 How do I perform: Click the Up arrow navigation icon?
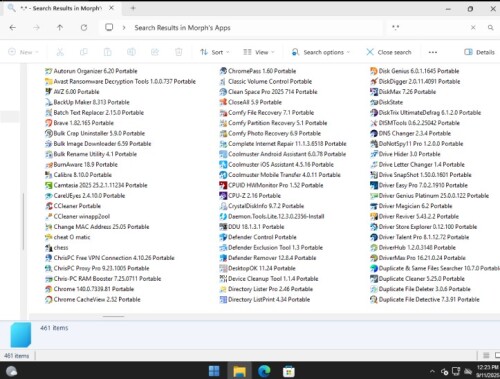click(x=60, y=28)
